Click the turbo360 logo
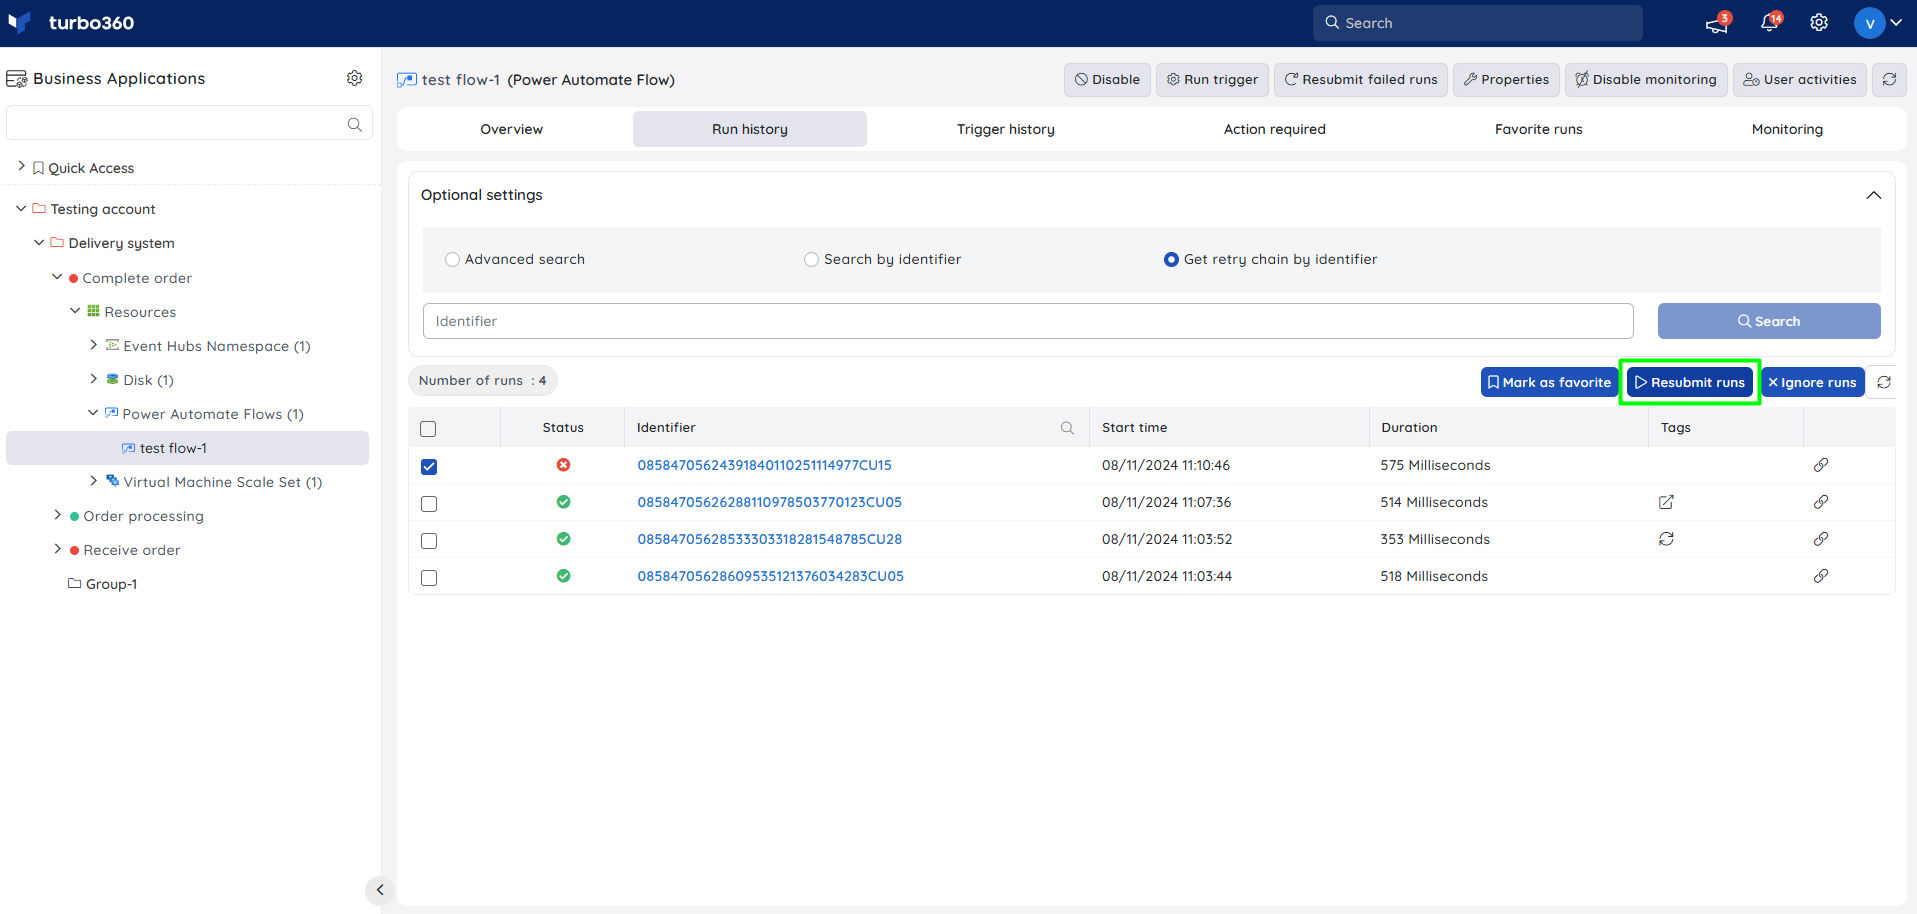Image resolution: width=1917 pixels, height=914 pixels. click(71, 22)
